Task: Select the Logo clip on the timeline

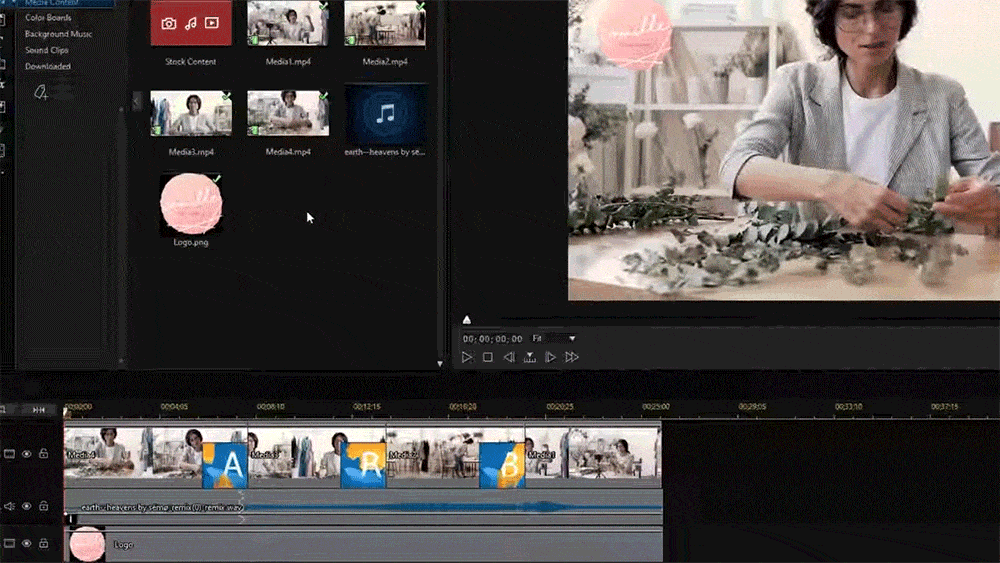Action: (363, 545)
